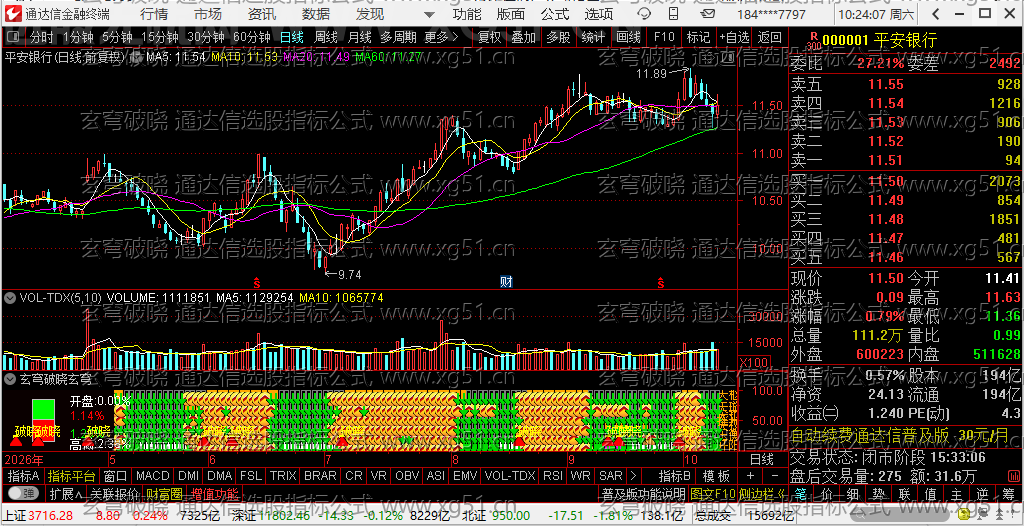Switch to 15分钟 period
Viewport: 1024px width, 526px height.
tap(160, 37)
